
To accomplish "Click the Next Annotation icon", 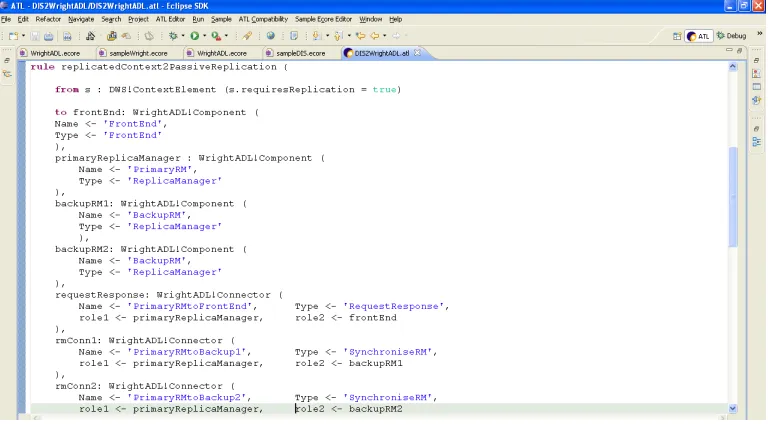I will pos(316,36).
